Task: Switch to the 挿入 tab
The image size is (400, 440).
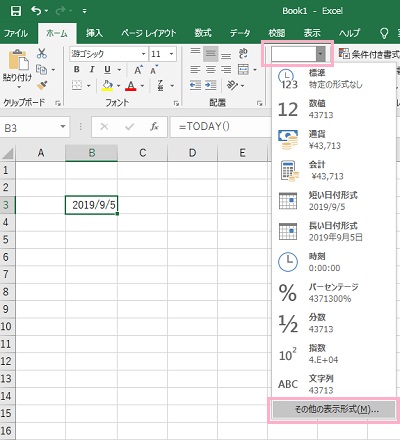Action: [x=94, y=33]
